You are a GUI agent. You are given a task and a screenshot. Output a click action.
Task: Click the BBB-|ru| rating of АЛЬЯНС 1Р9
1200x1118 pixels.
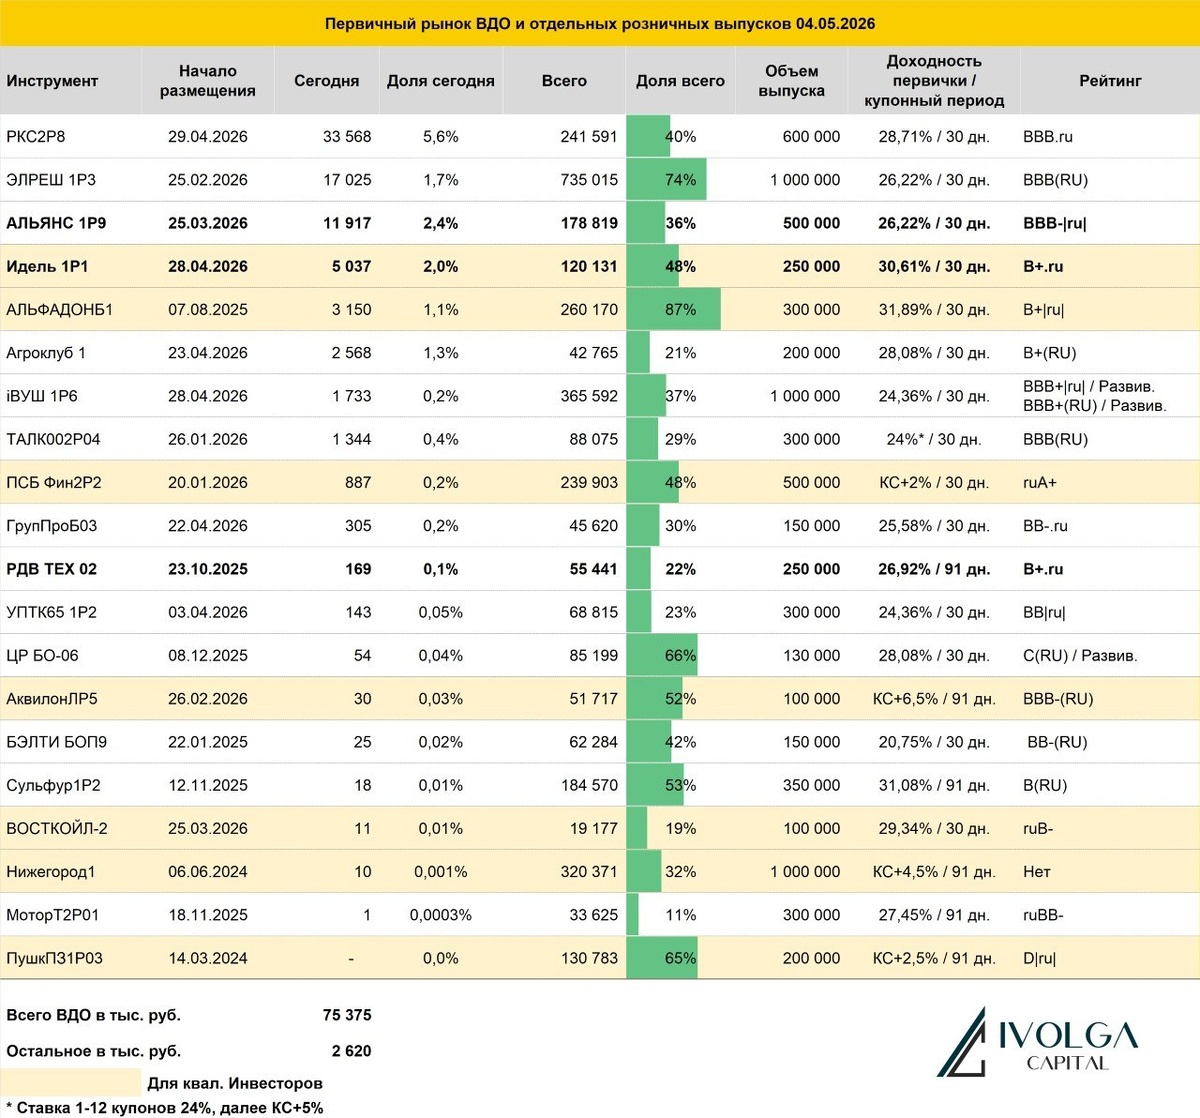(1055, 223)
